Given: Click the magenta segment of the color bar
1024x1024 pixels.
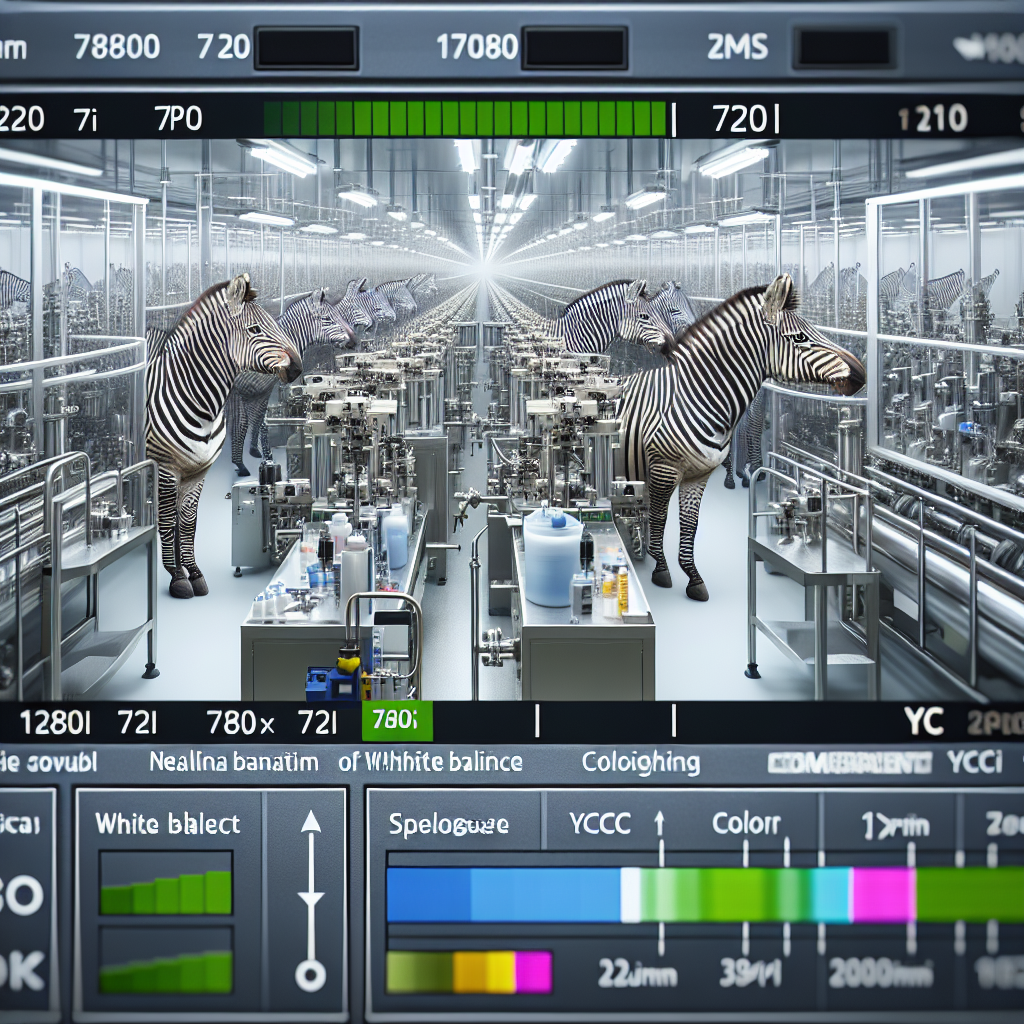Looking at the screenshot, I should [x=882, y=894].
